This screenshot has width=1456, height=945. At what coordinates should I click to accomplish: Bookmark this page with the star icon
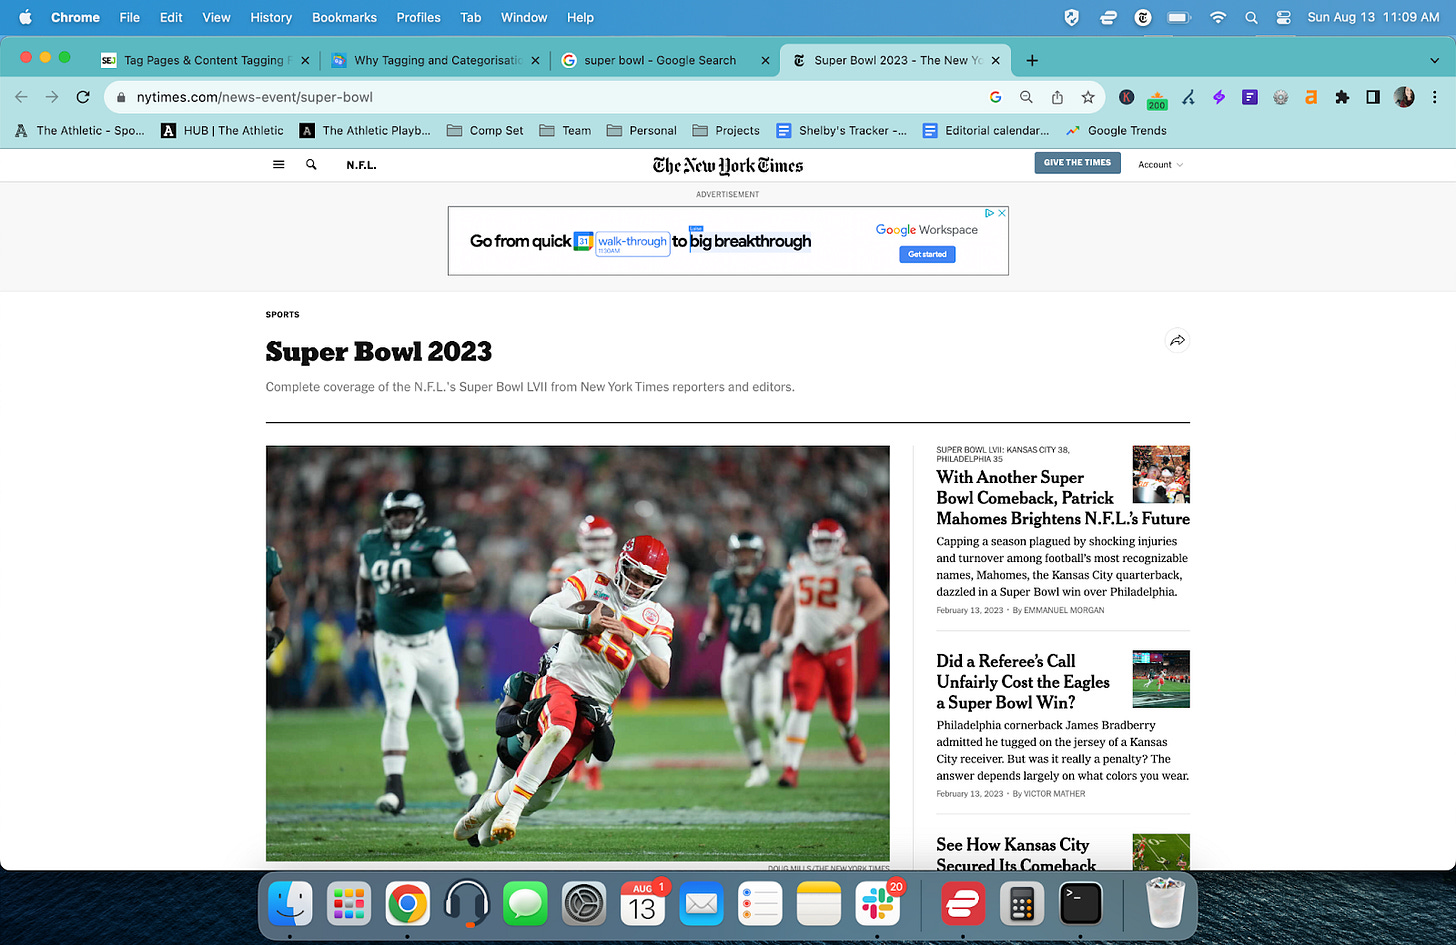coord(1088,97)
